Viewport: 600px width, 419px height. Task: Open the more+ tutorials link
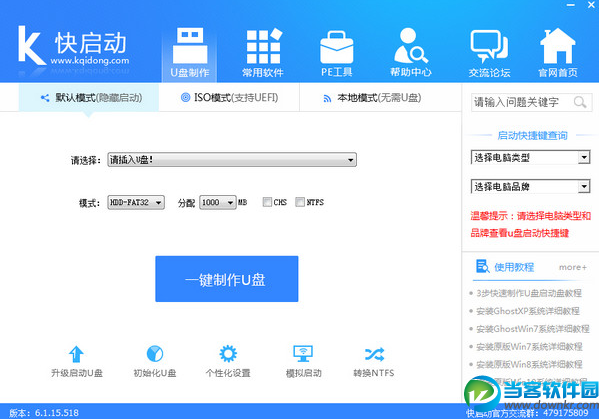click(x=573, y=267)
